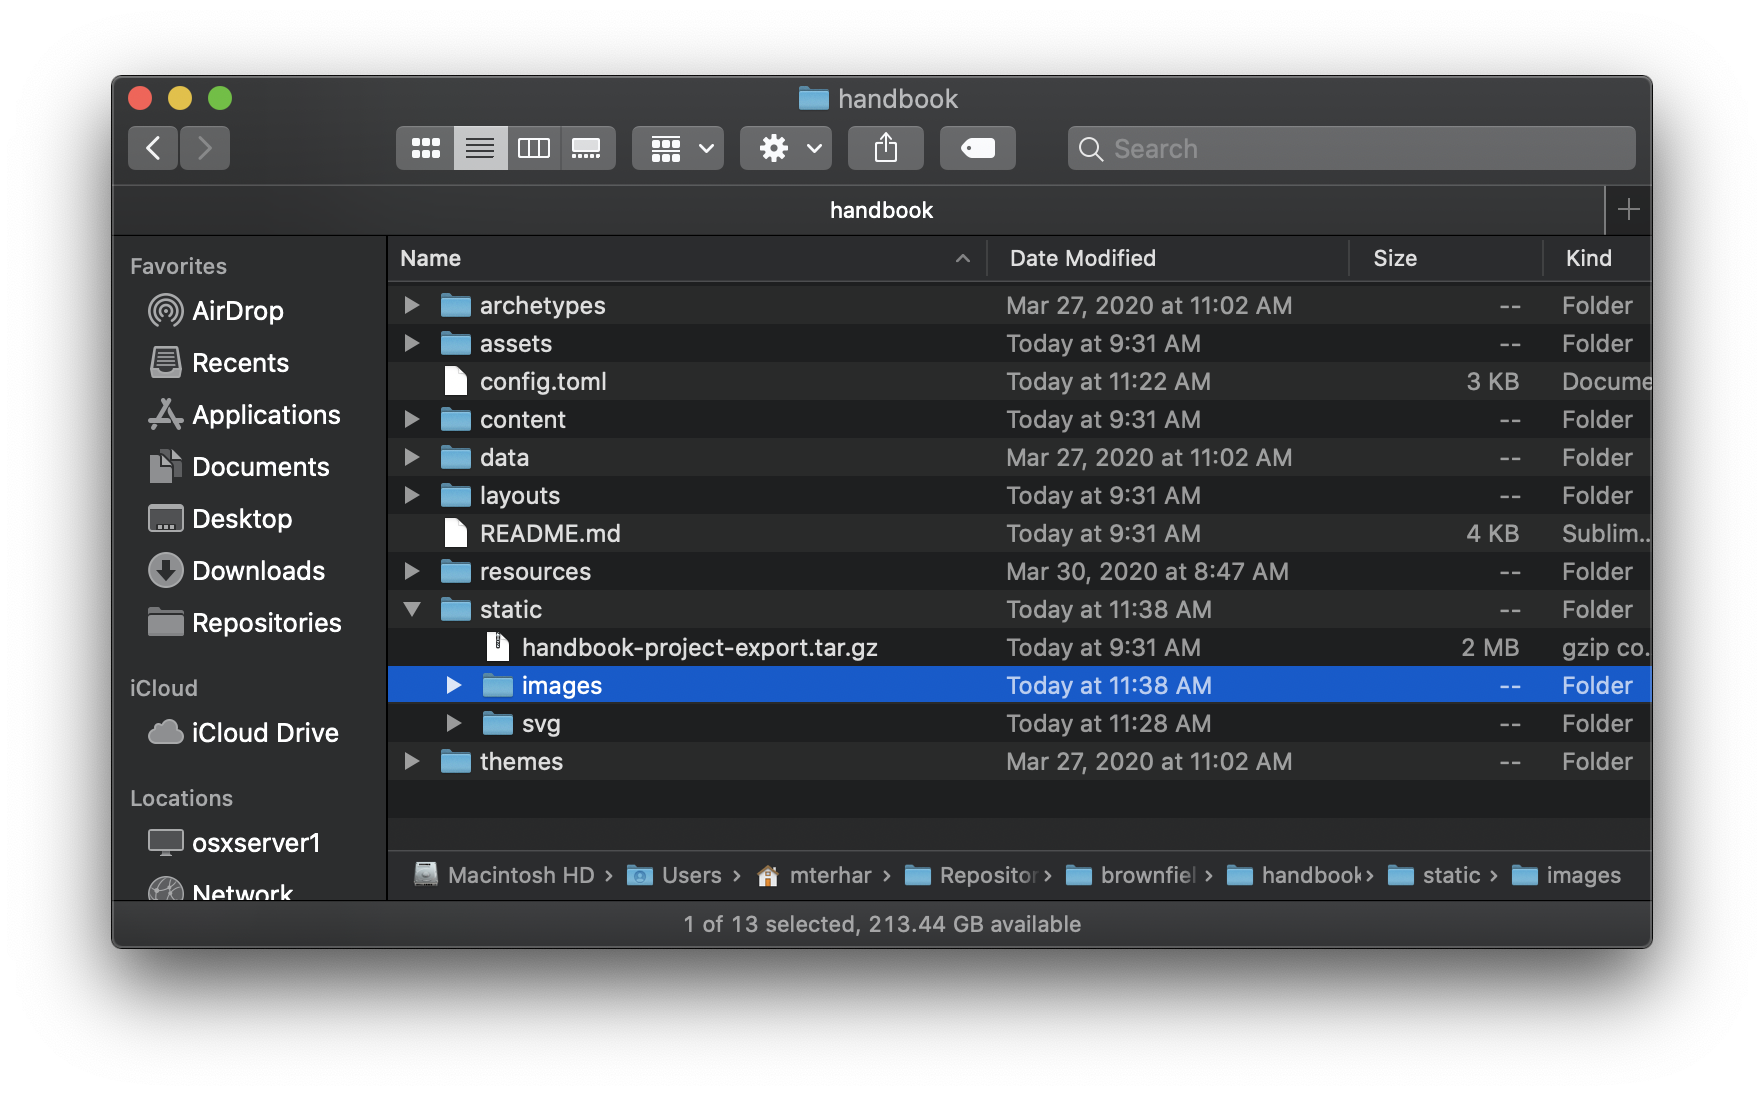Expand the images folder disclosure triangle
1764x1096 pixels.
[x=453, y=685]
